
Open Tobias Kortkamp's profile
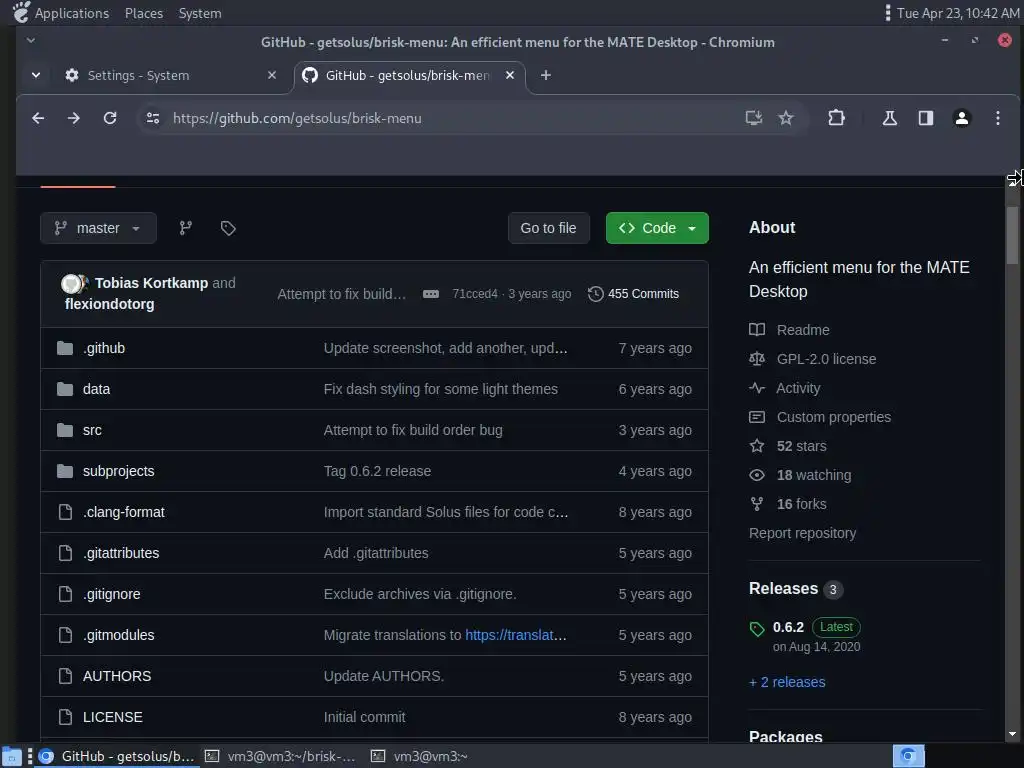(x=152, y=283)
